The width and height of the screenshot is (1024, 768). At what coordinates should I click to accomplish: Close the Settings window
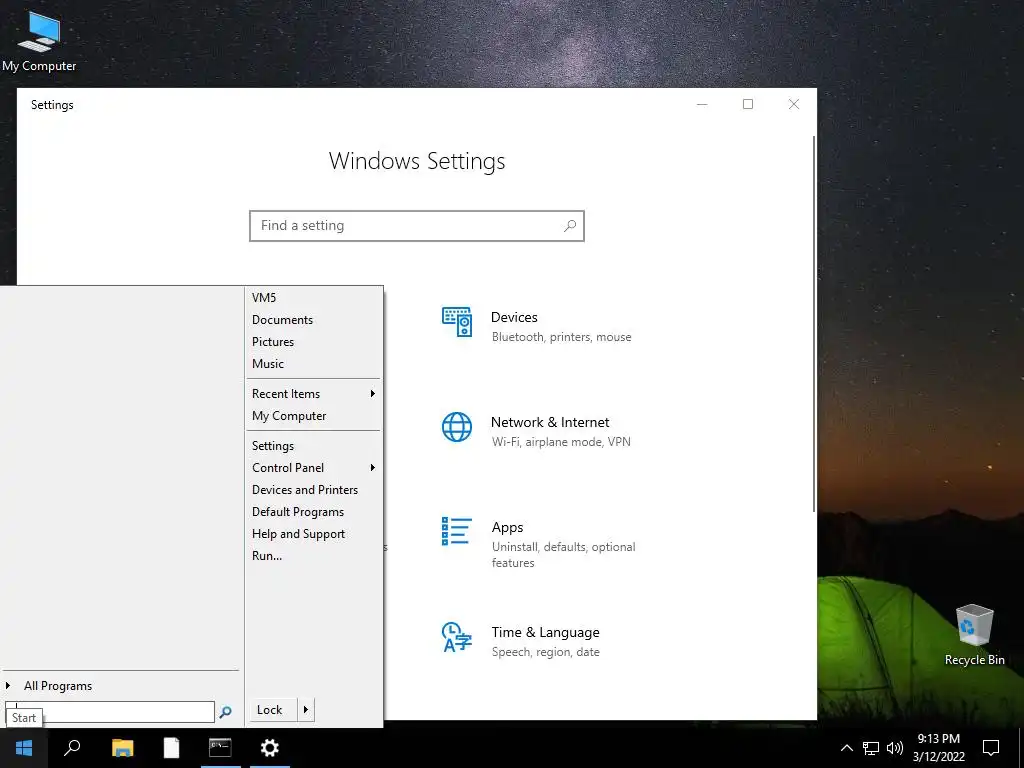(793, 104)
